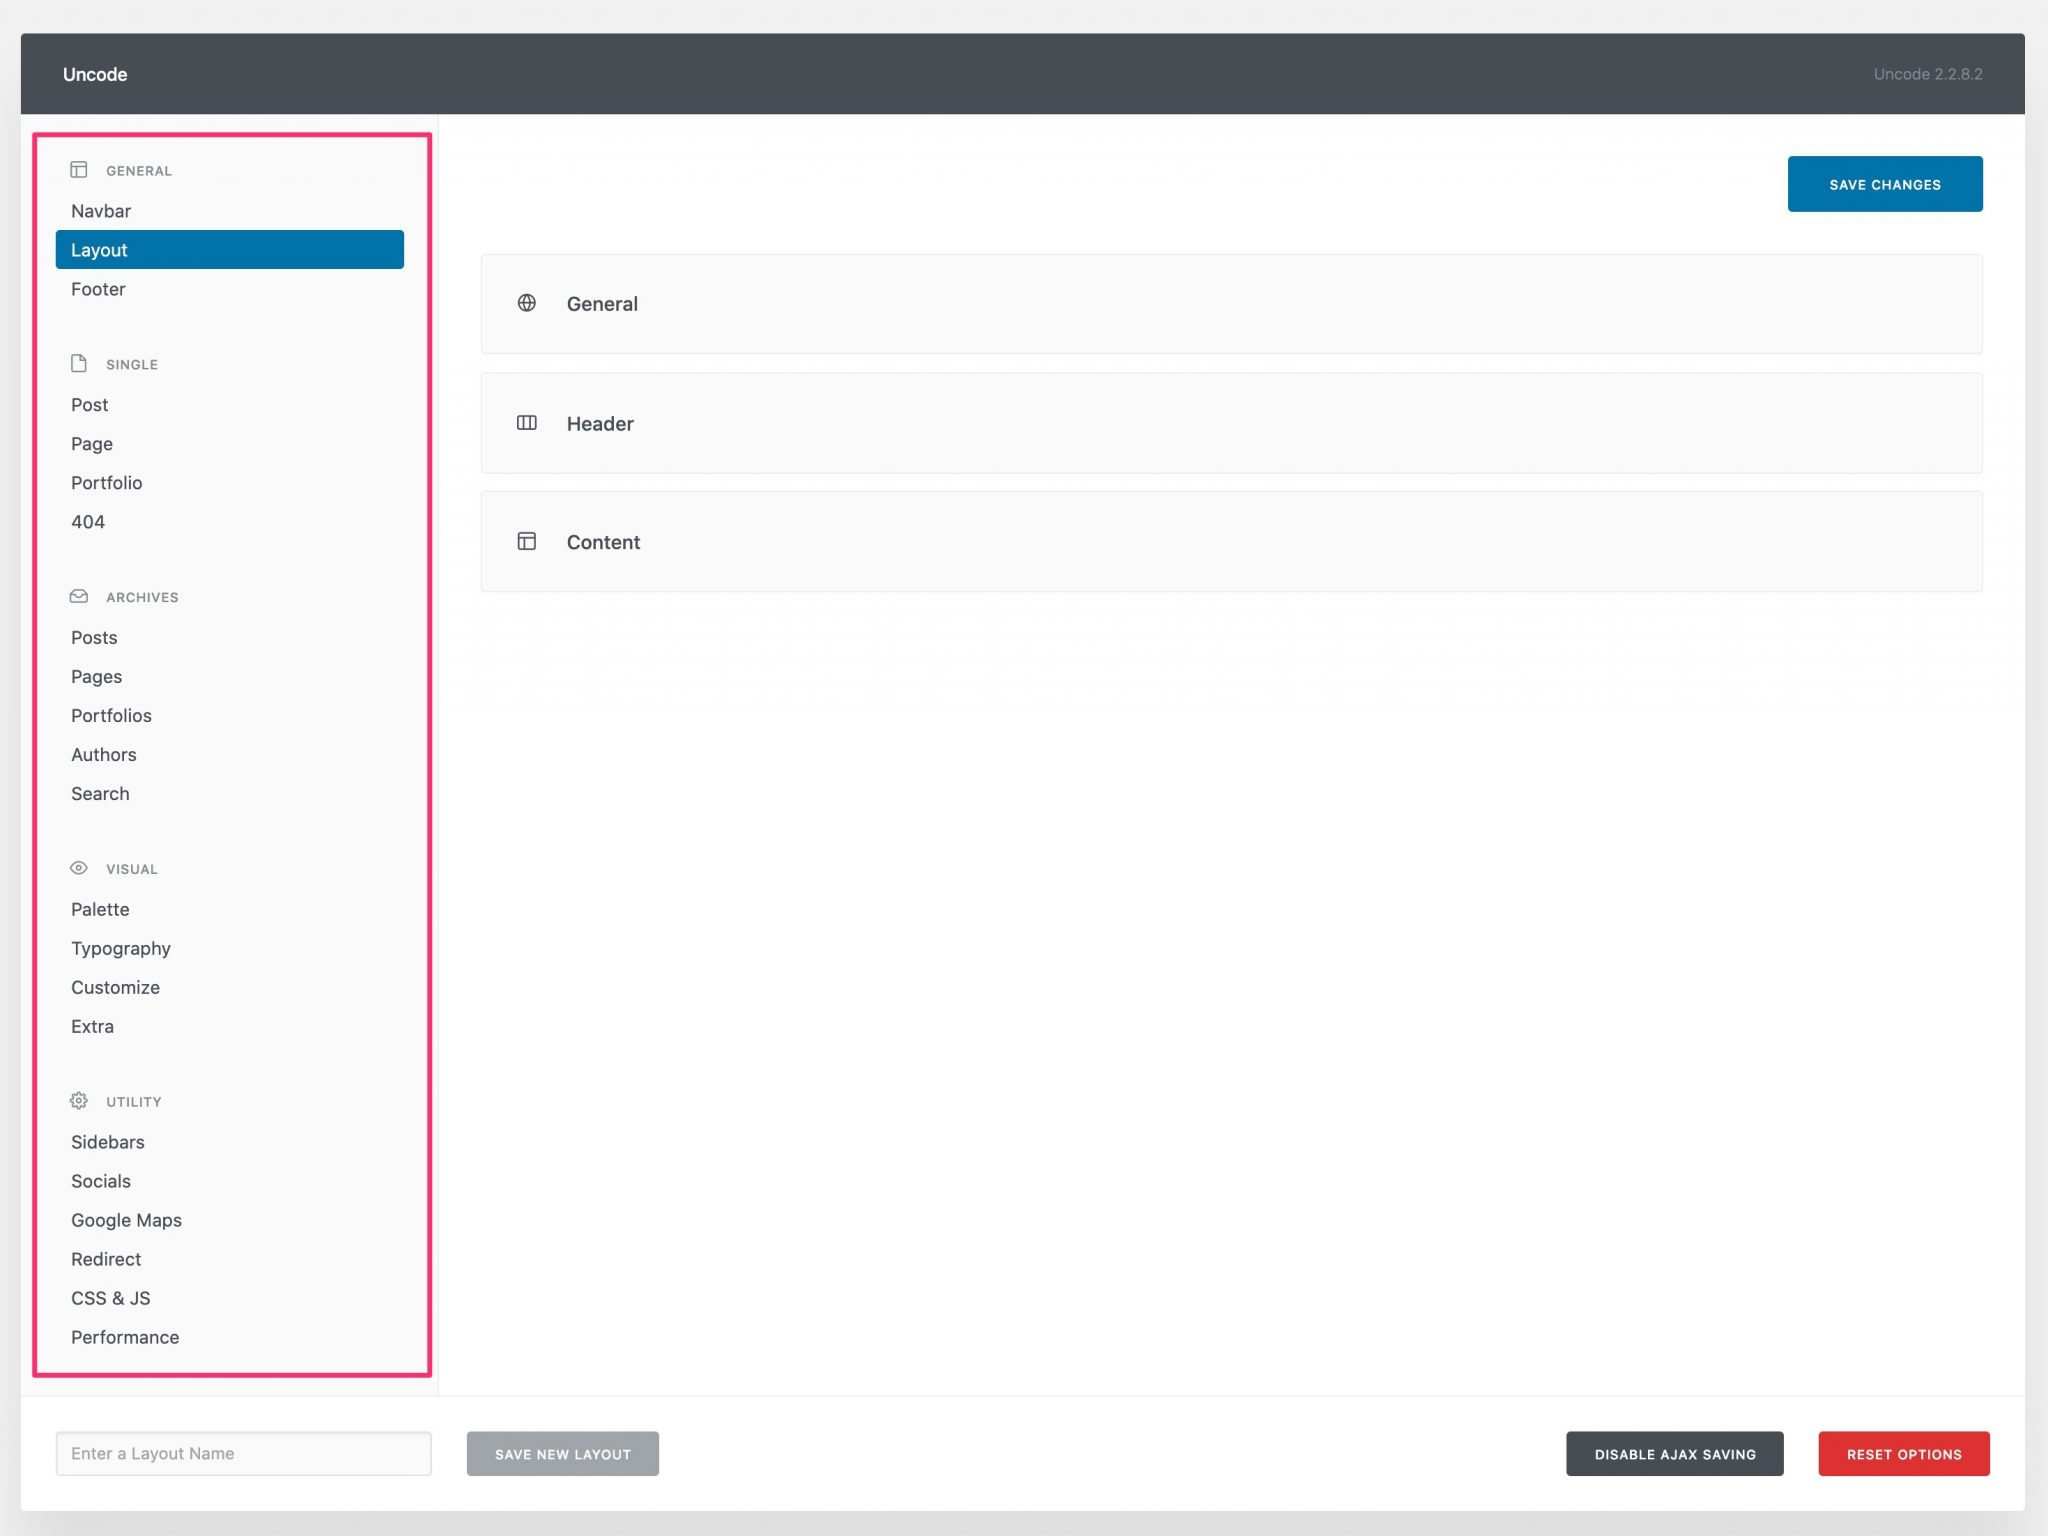The height and width of the screenshot is (1536, 2048).
Task: Click the gear icon beside UTILITY heading
Action: click(79, 1101)
